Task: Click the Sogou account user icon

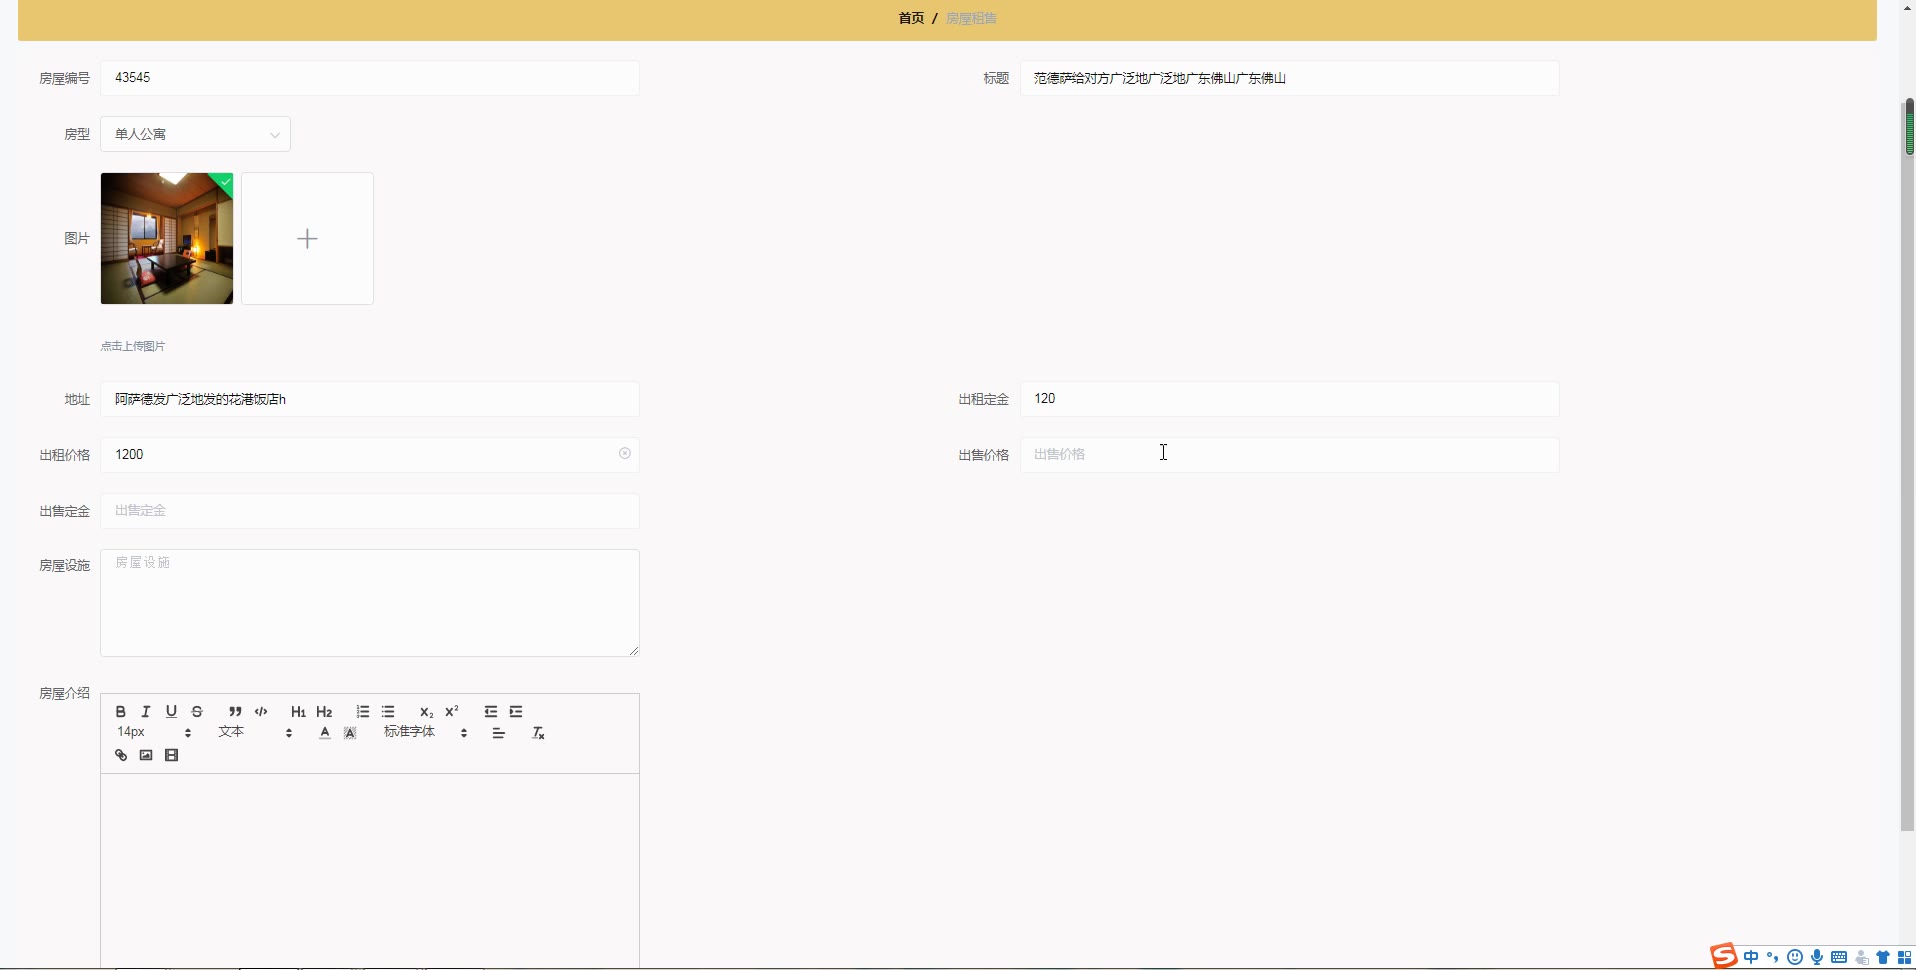Action: 1861,957
